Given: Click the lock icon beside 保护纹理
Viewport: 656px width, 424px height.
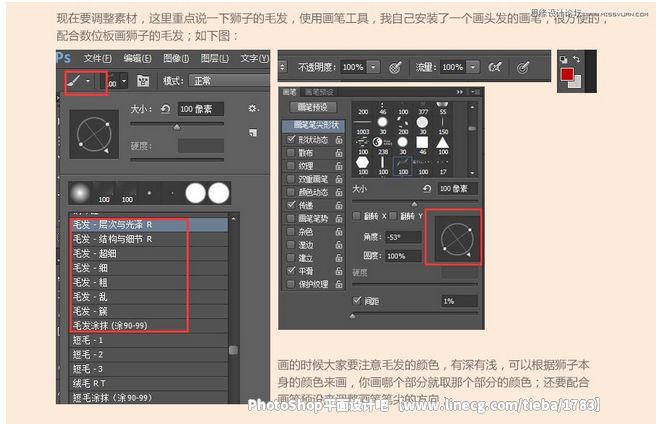Looking at the screenshot, I should point(339,284).
